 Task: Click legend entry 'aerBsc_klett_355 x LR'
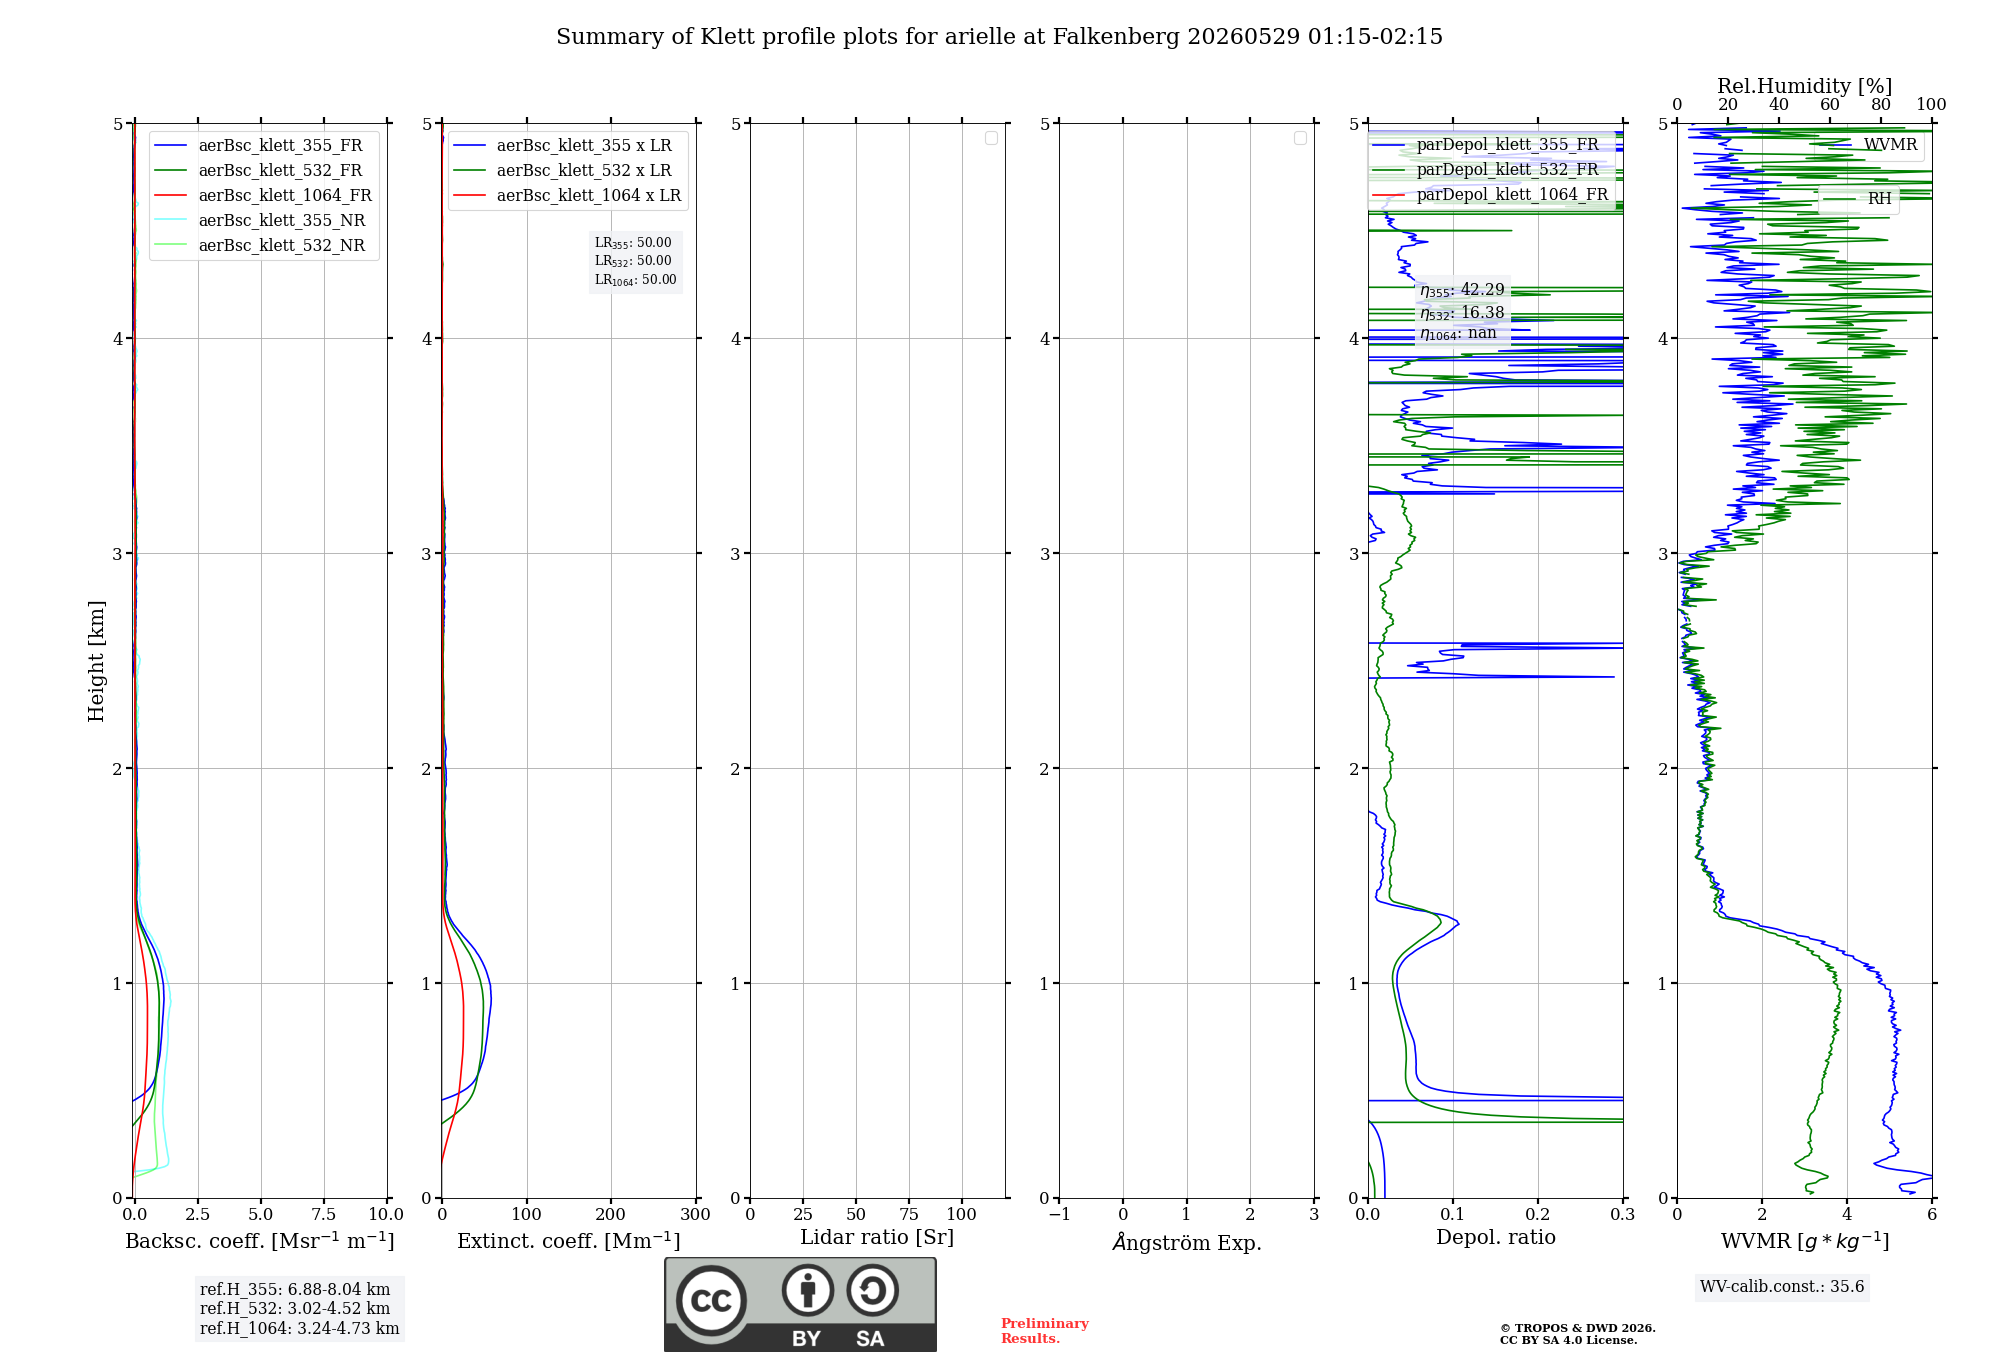(563, 145)
